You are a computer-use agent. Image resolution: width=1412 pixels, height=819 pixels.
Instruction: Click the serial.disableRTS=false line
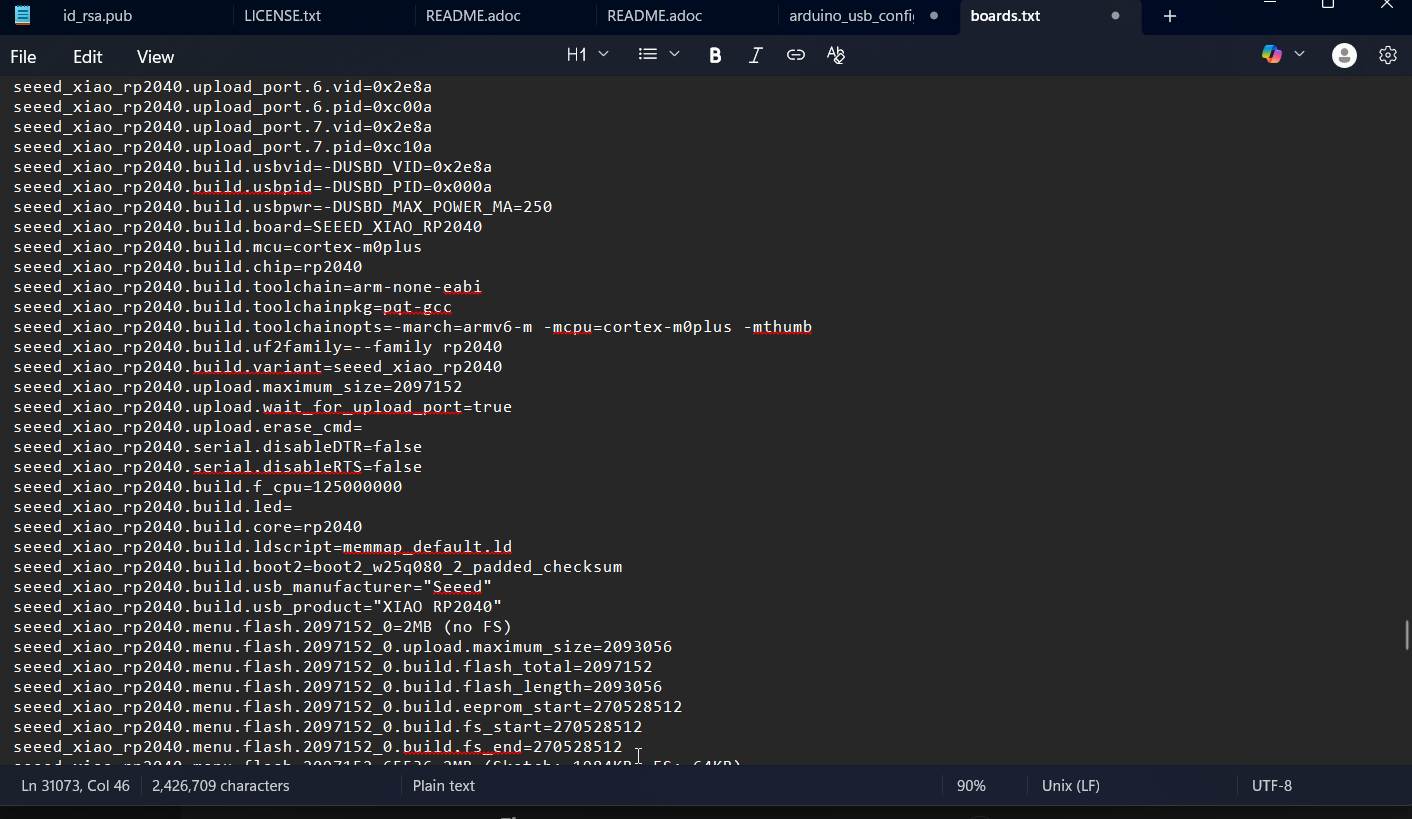coord(218,467)
